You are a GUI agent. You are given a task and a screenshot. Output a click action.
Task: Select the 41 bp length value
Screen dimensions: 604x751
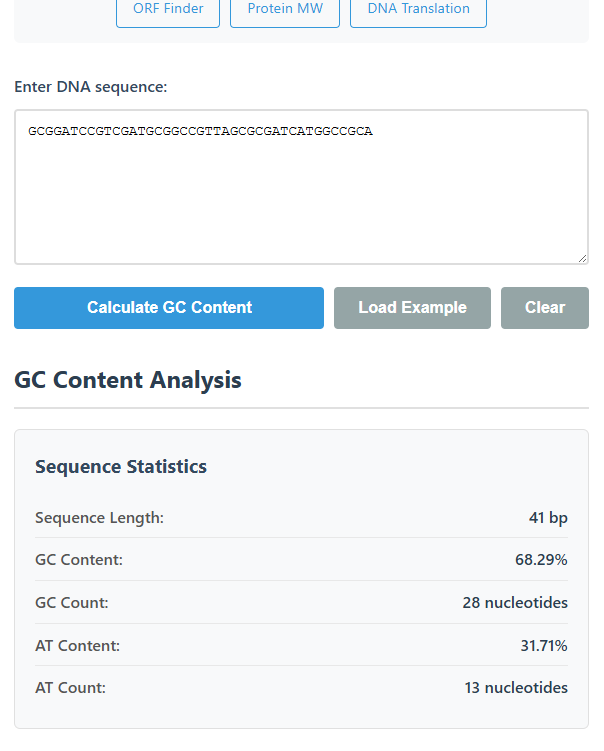coord(548,518)
